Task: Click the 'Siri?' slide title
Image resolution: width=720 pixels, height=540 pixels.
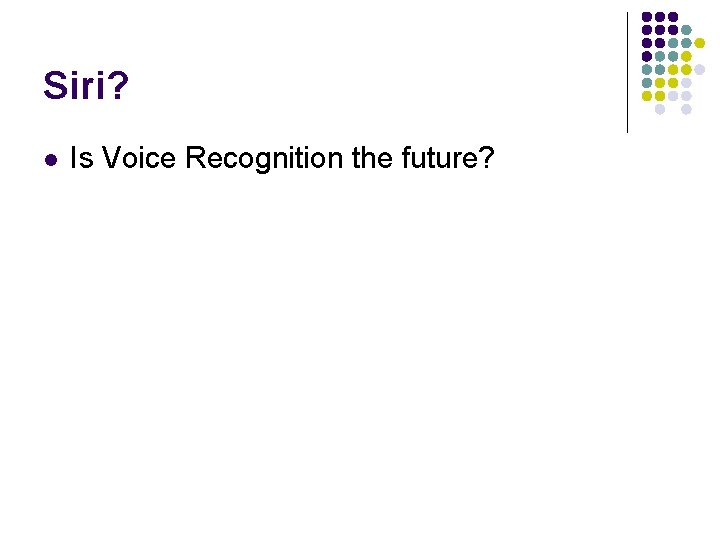Action: 85,87
